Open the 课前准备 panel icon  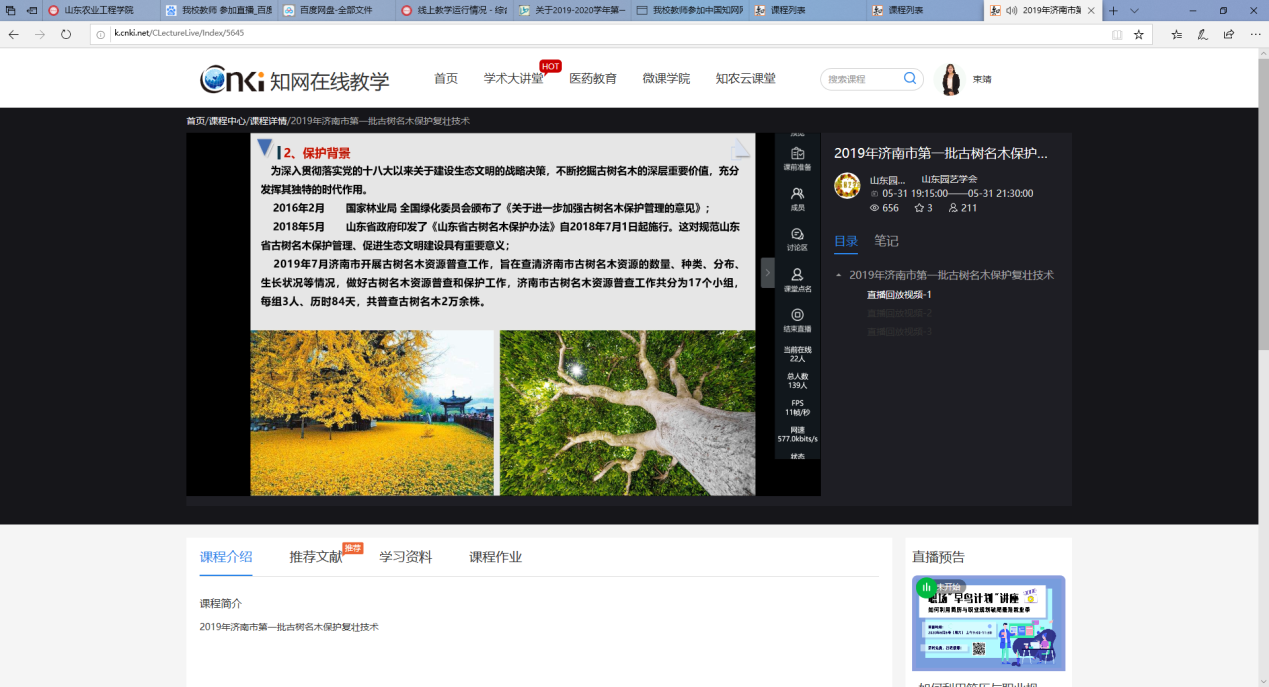(x=797, y=154)
